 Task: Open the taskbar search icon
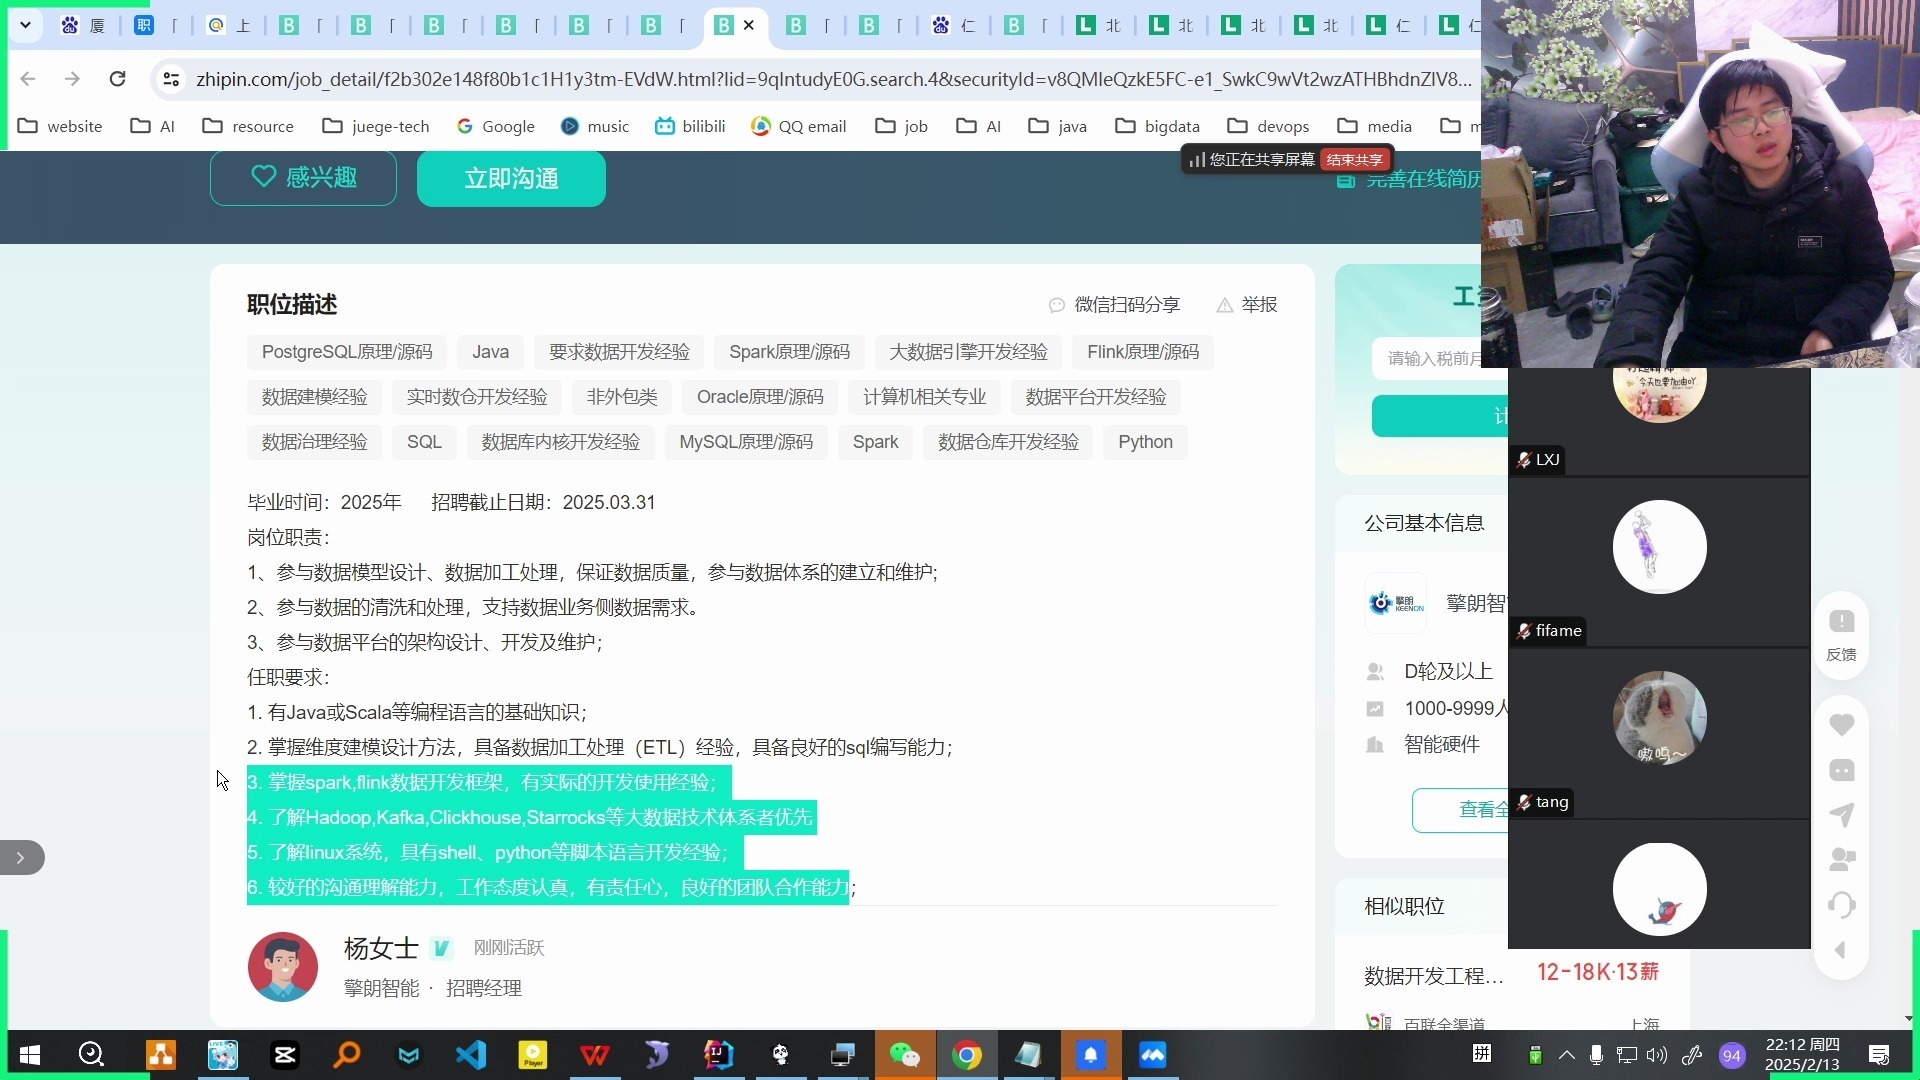tap(91, 1055)
